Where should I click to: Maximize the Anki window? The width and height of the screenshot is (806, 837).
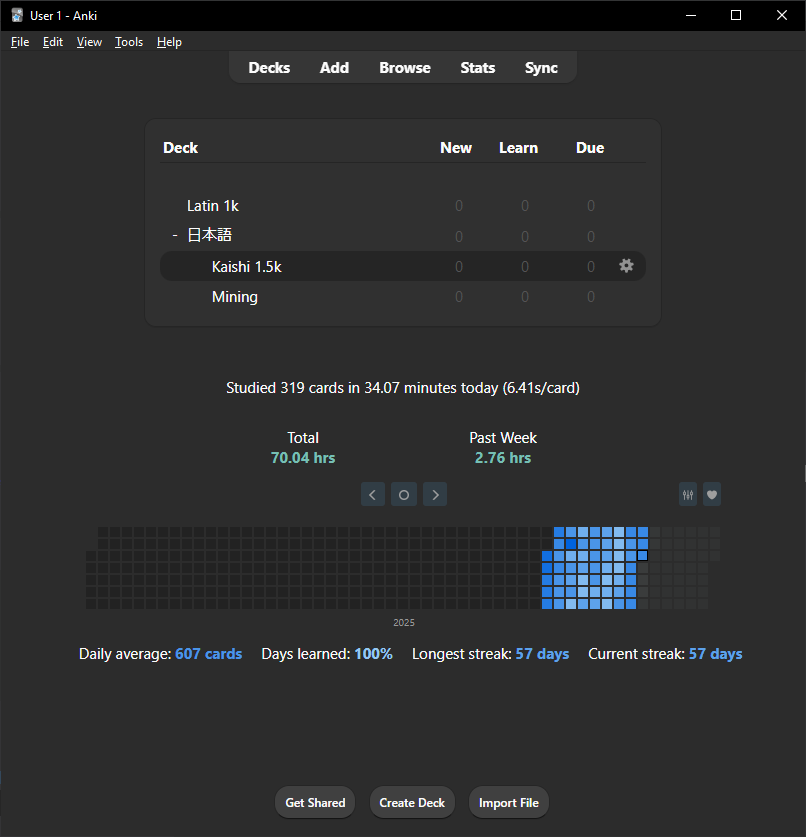point(736,15)
